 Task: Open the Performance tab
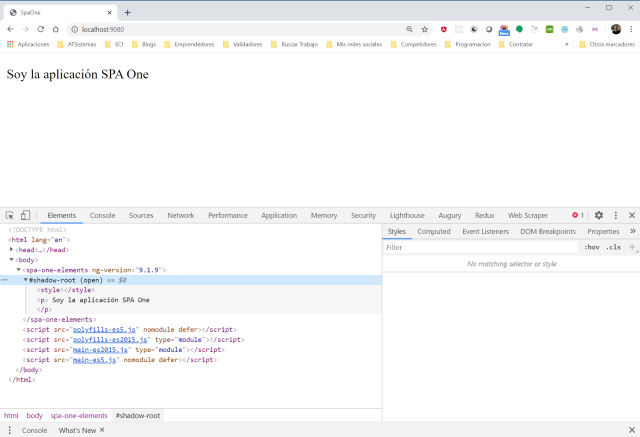coord(228,215)
